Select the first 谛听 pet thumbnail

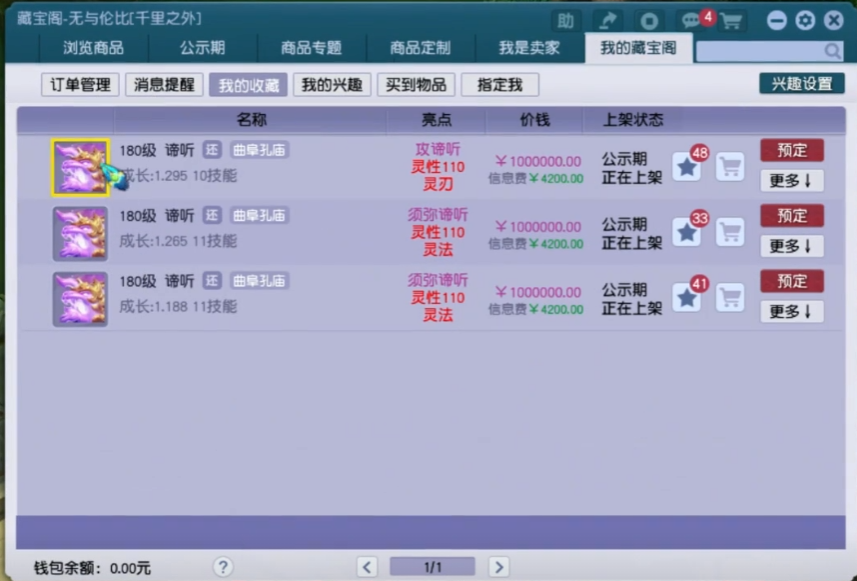pyautogui.click(x=80, y=168)
